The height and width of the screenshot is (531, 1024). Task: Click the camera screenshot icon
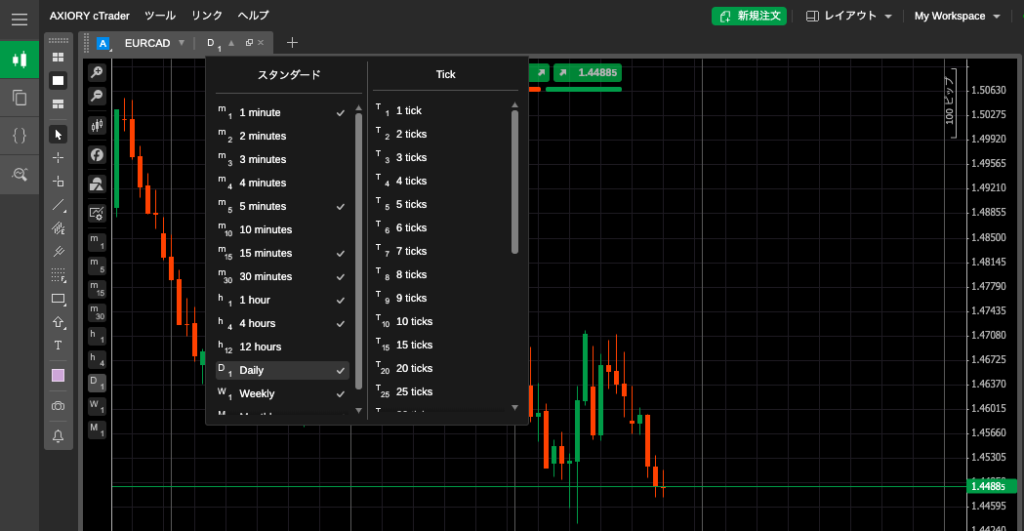click(x=58, y=405)
